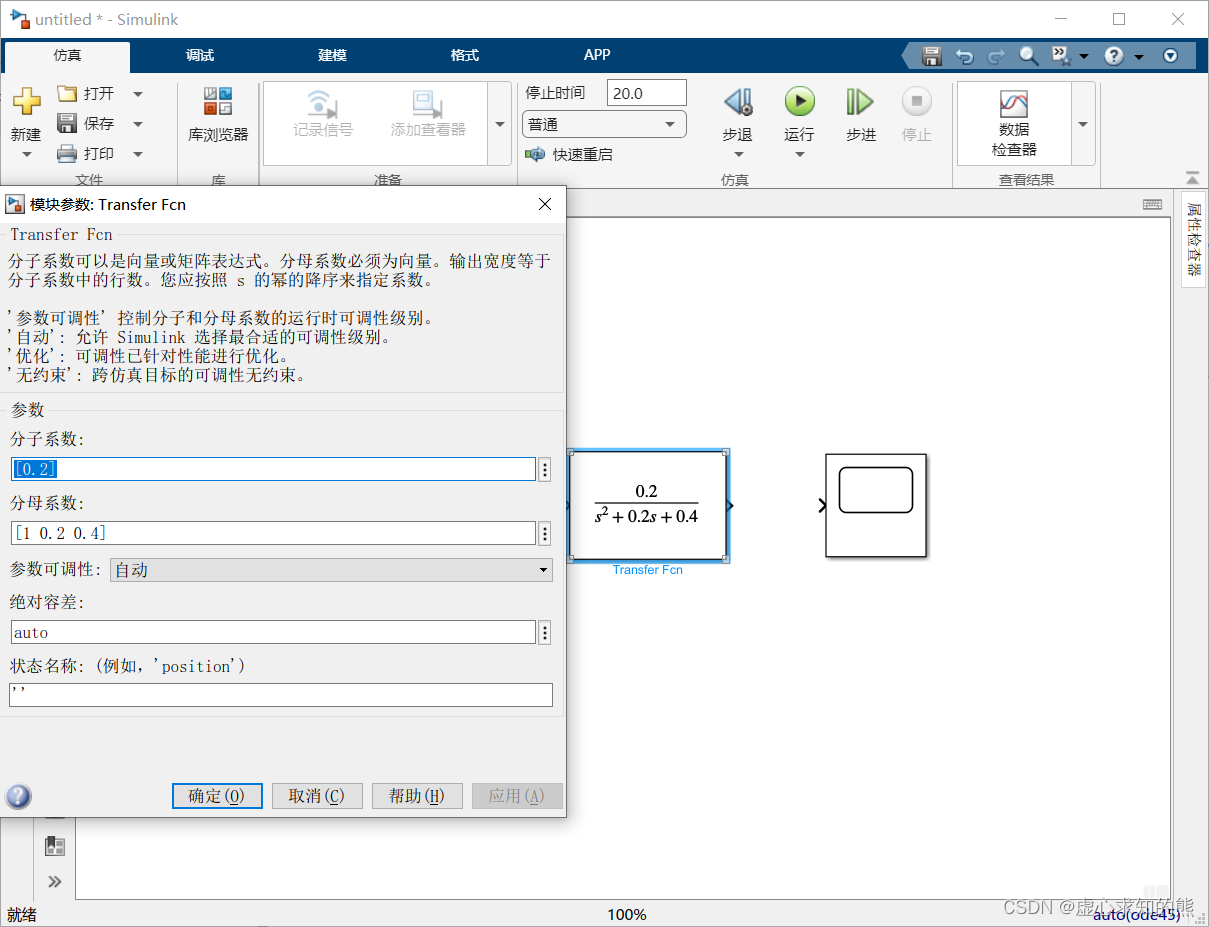Switch to the 调试 tab
The height and width of the screenshot is (927, 1209).
click(x=200, y=56)
